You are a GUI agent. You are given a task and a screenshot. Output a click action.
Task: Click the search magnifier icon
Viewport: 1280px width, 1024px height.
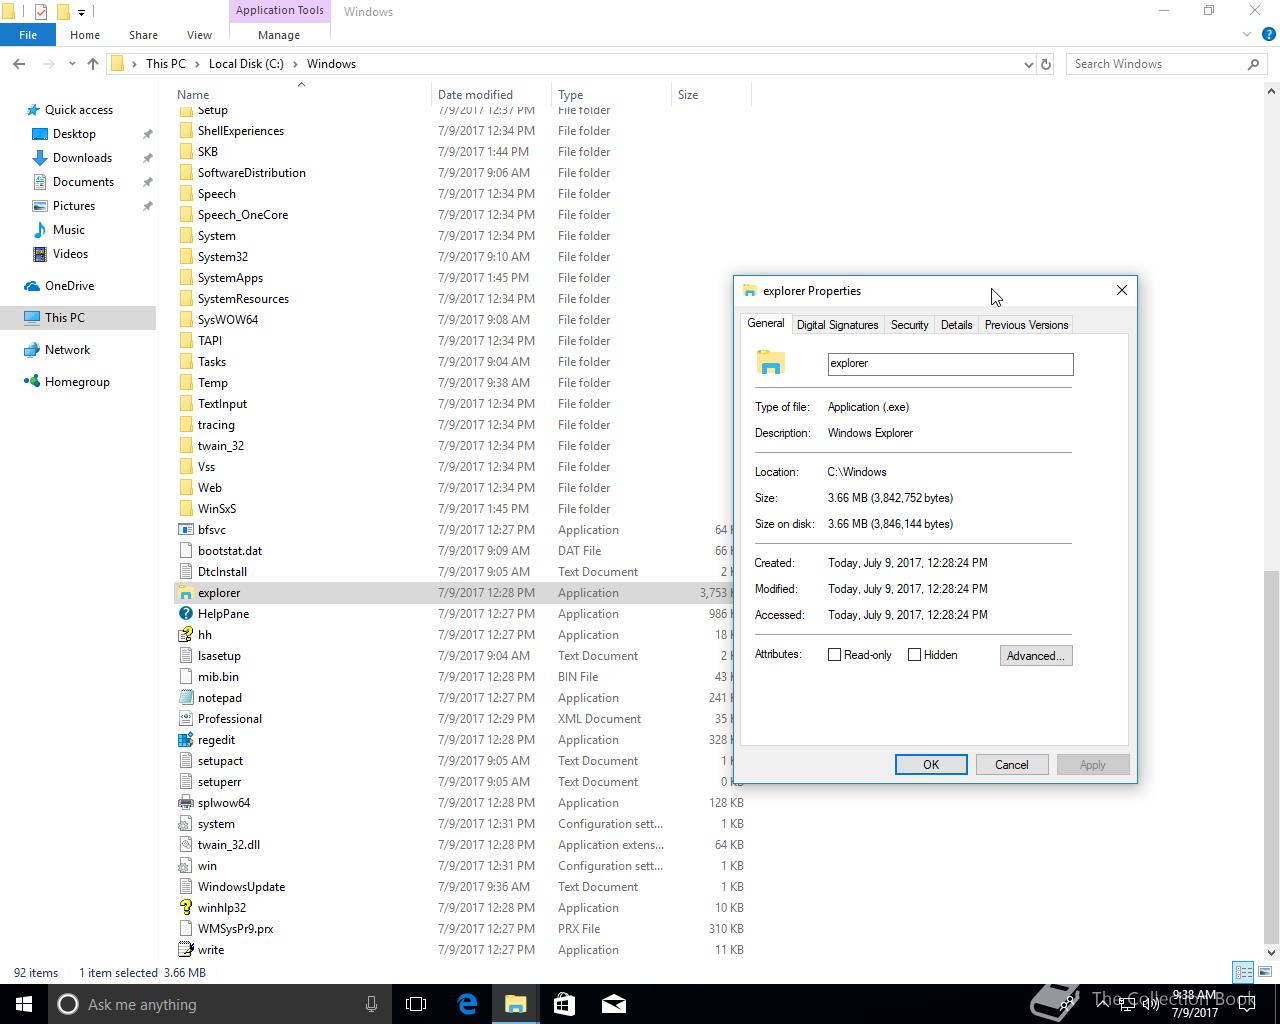(x=1253, y=64)
